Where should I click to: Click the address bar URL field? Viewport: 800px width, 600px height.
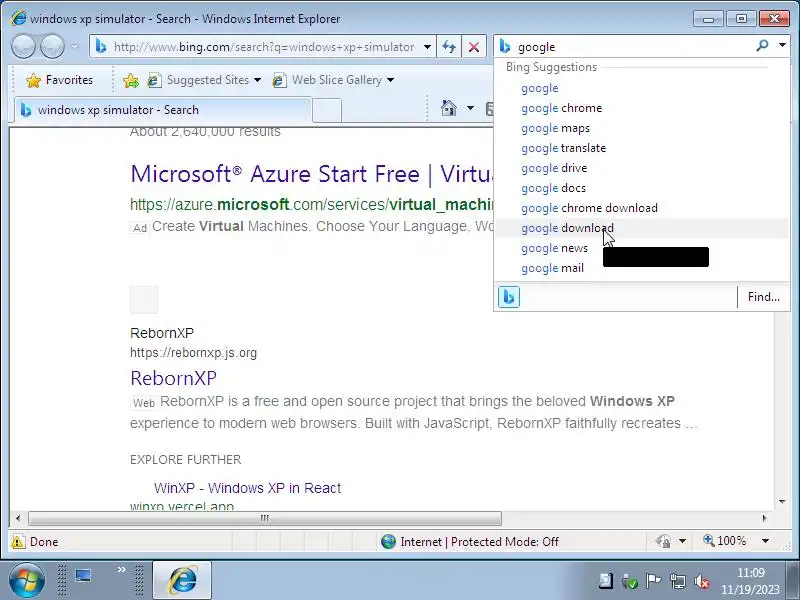pos(263,47)
